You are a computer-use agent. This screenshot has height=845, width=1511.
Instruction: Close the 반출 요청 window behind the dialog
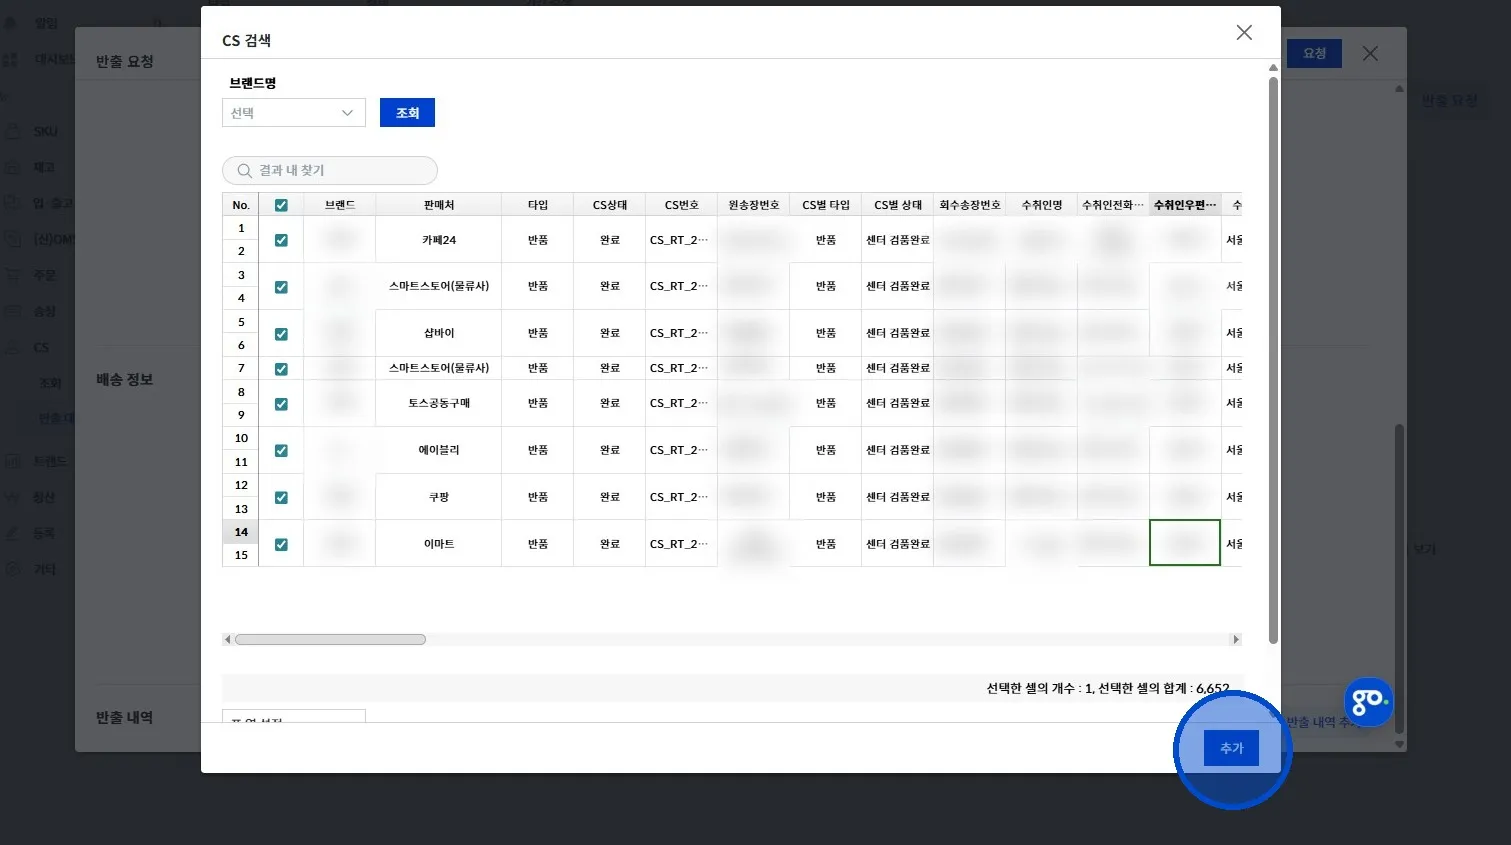[1370, 54]
